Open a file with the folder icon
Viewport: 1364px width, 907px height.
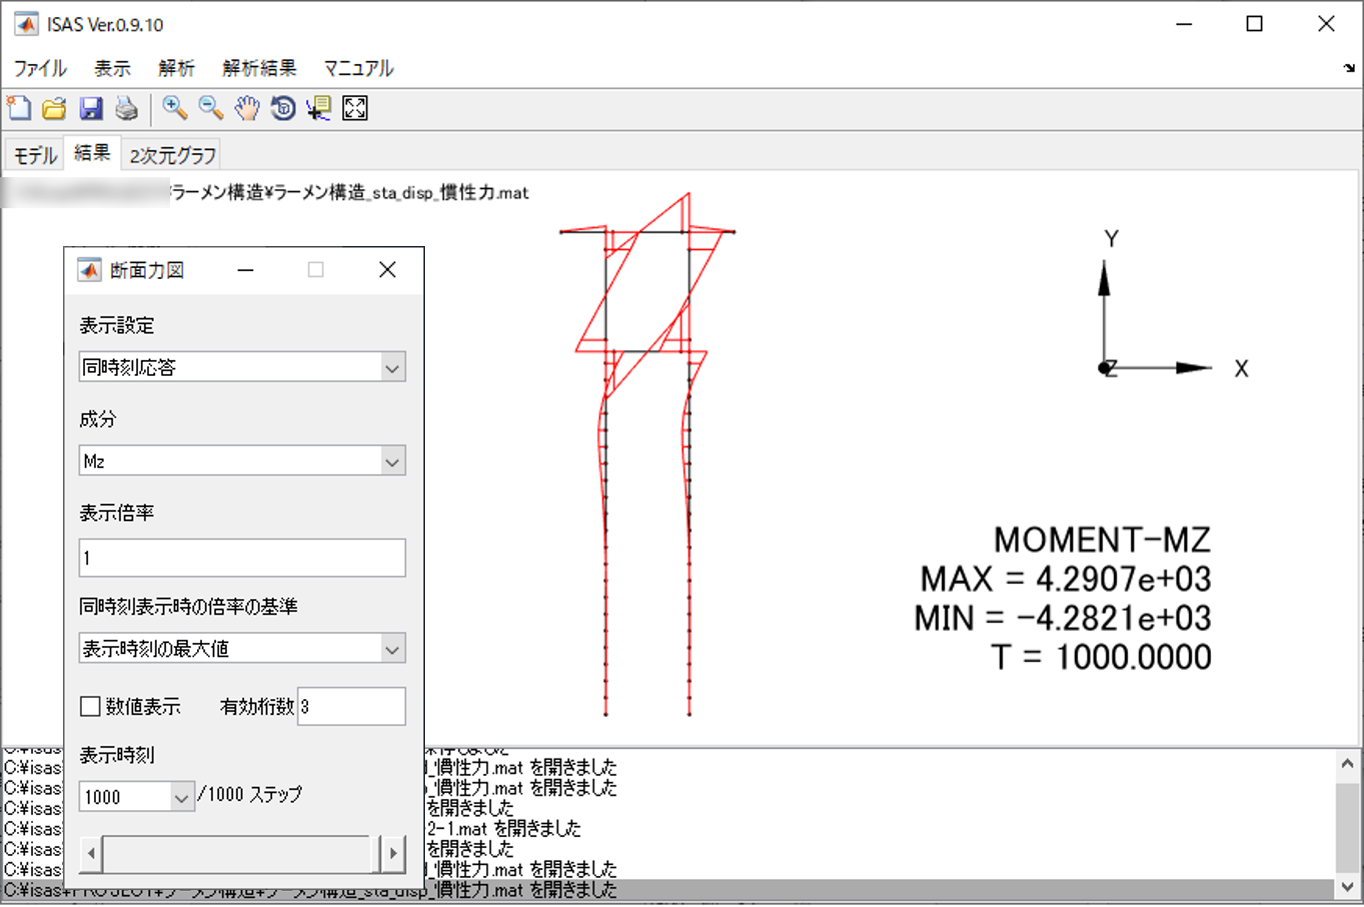click(x=54, y=108)
